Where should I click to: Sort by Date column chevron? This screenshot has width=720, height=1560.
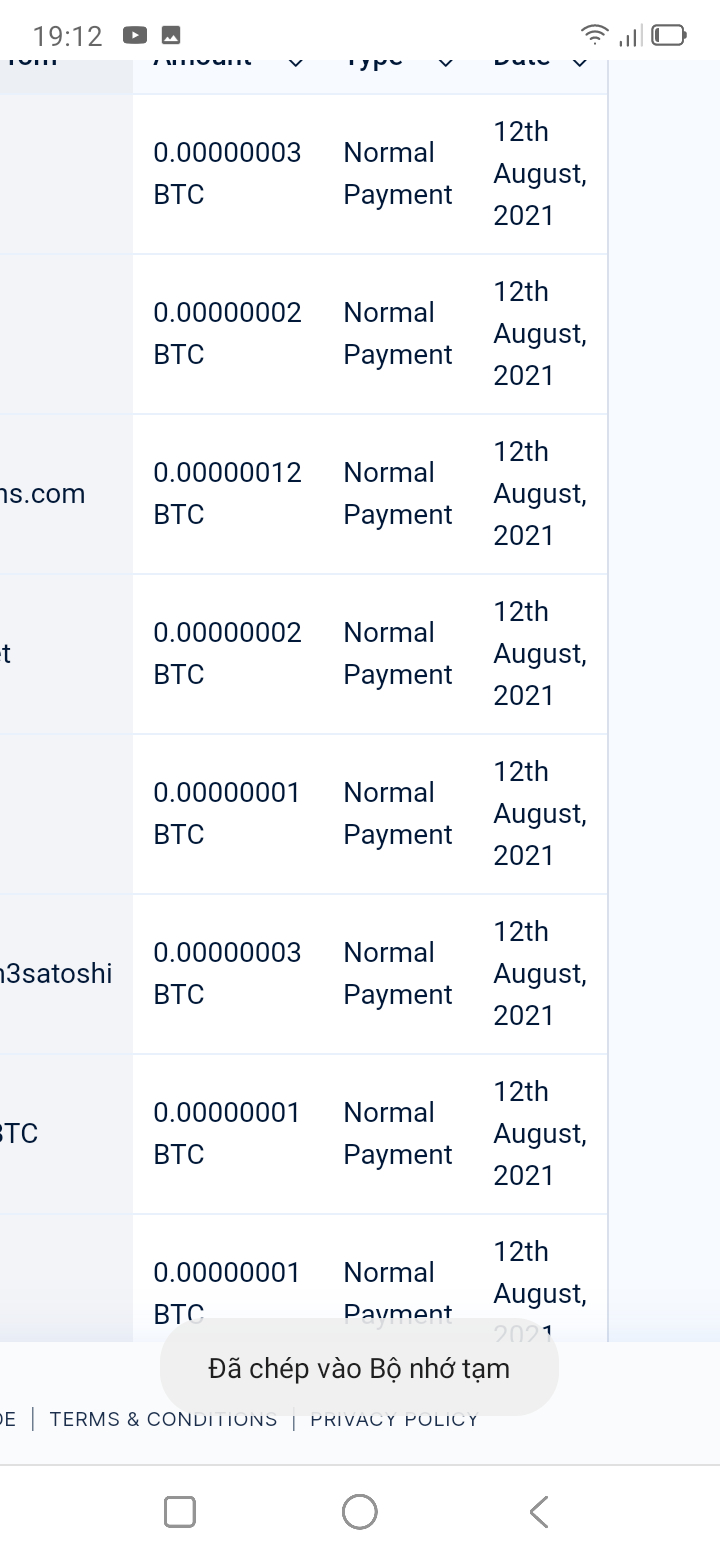[x=580, y=62]
